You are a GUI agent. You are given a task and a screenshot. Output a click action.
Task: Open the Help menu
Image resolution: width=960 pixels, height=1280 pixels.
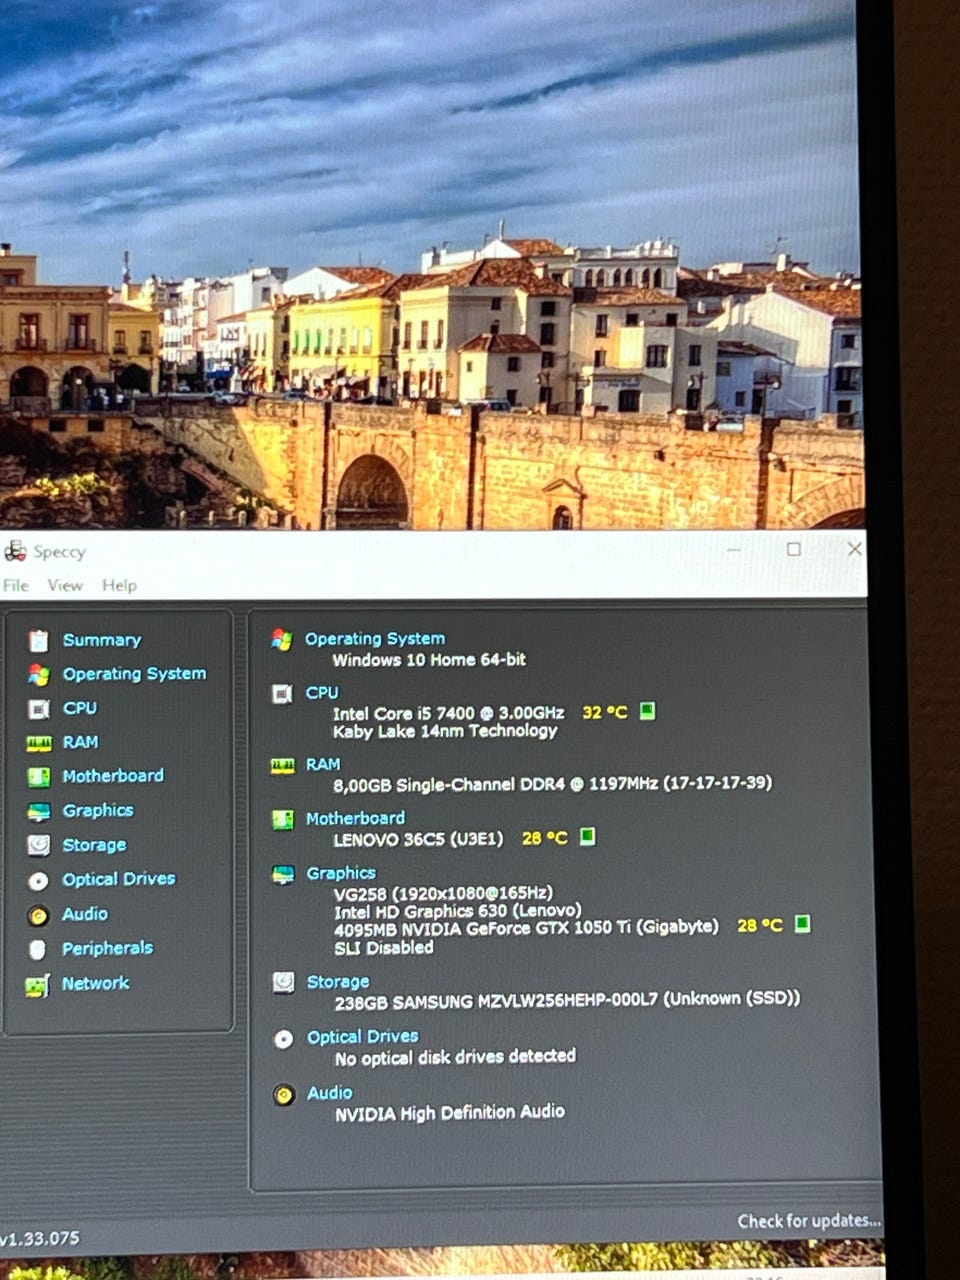point(119,585)
